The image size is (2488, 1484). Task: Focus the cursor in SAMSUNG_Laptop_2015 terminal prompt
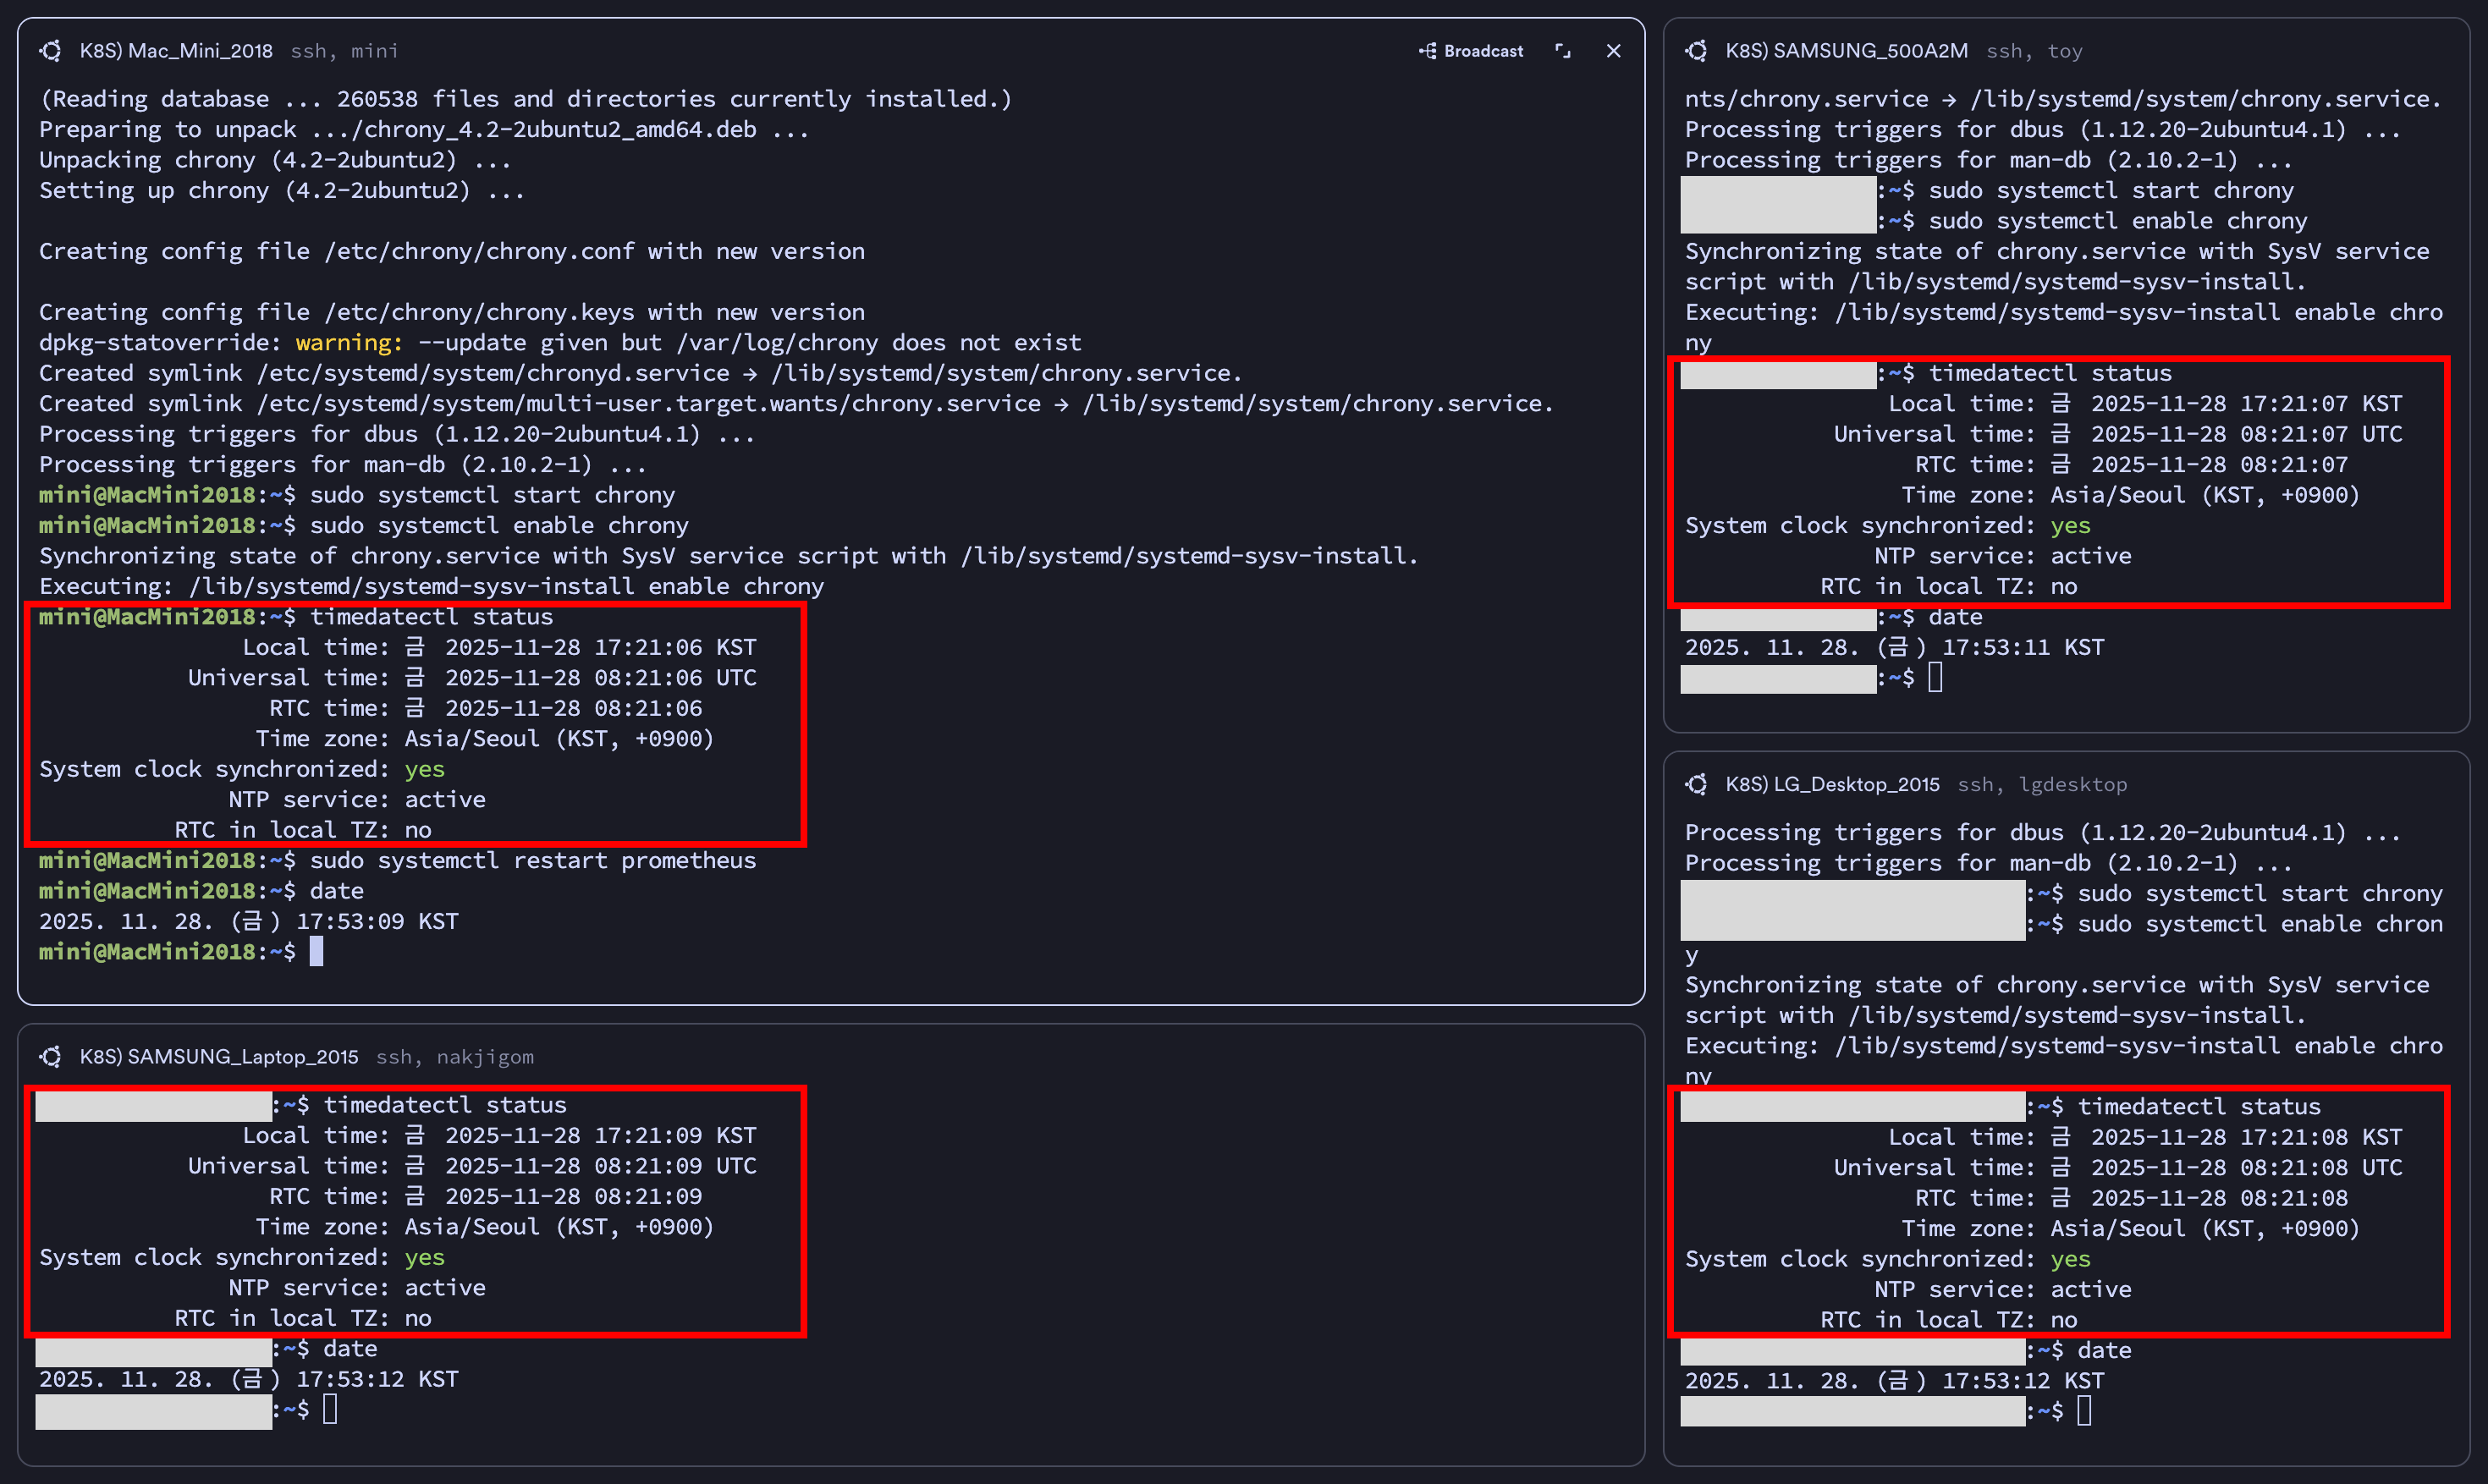click(x=330, y=1410)
